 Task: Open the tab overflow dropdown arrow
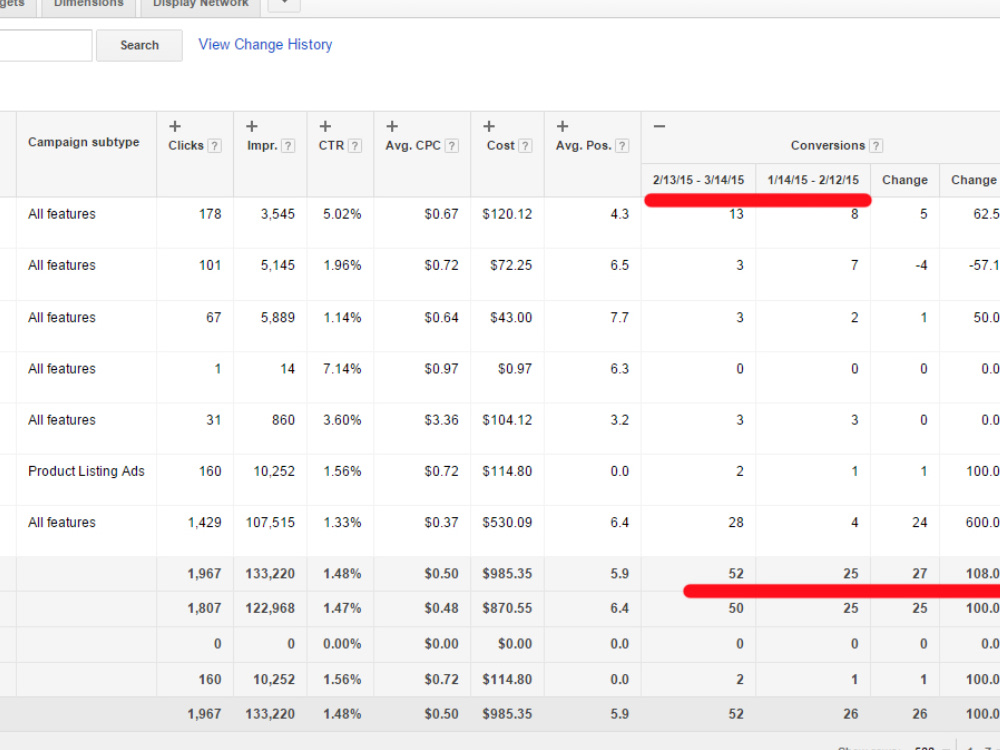tap(284, 5)
